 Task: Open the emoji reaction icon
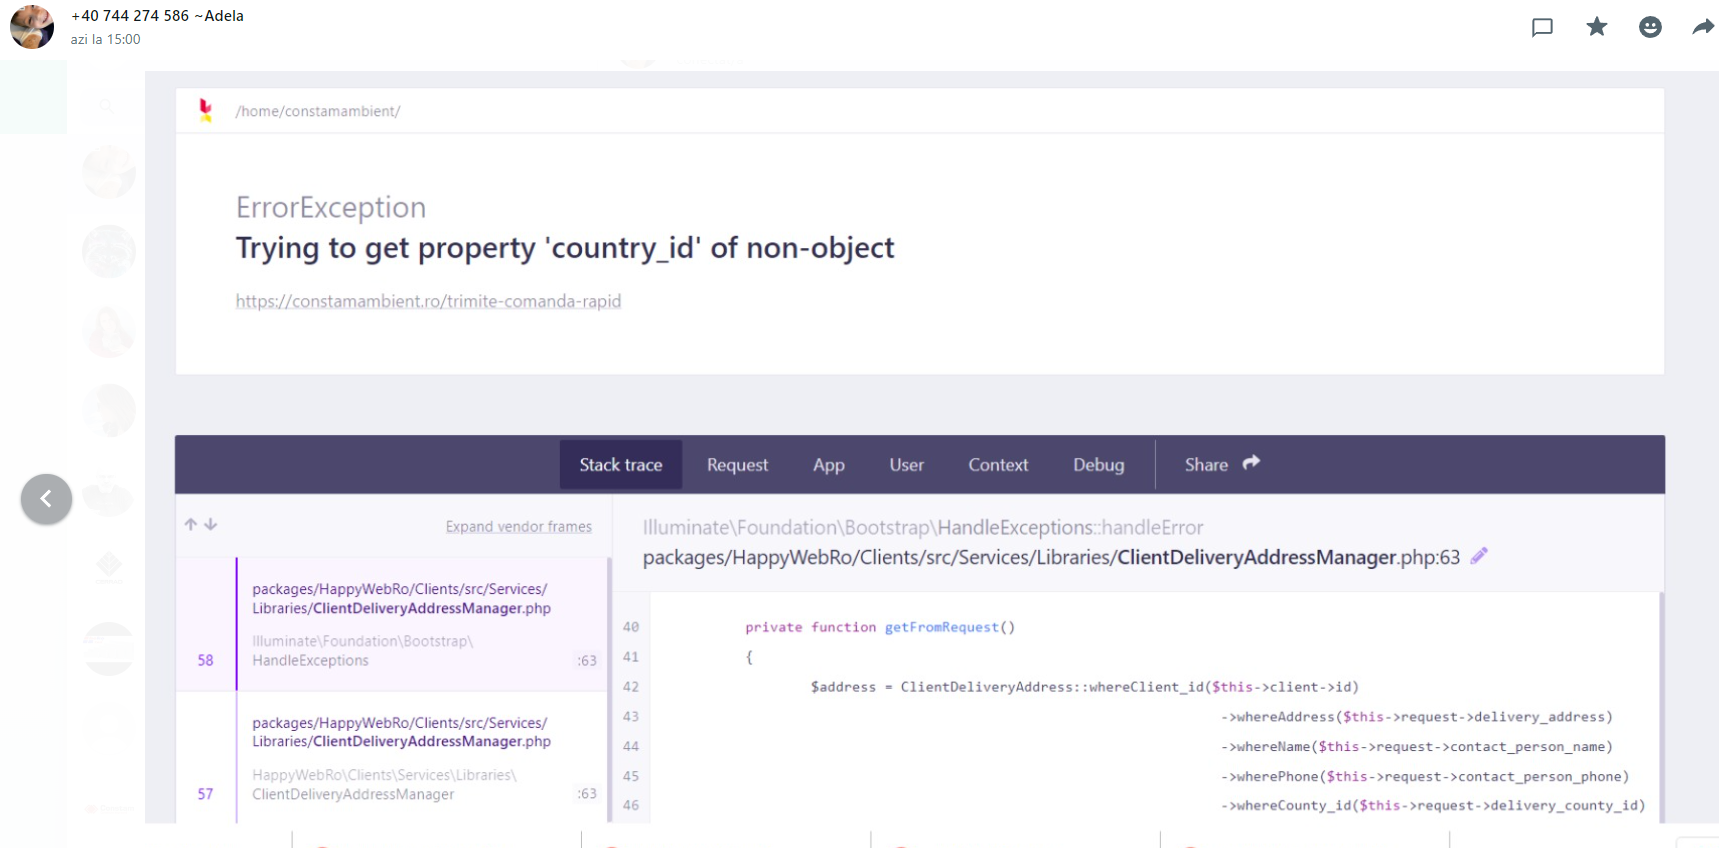click(1650, 27)
